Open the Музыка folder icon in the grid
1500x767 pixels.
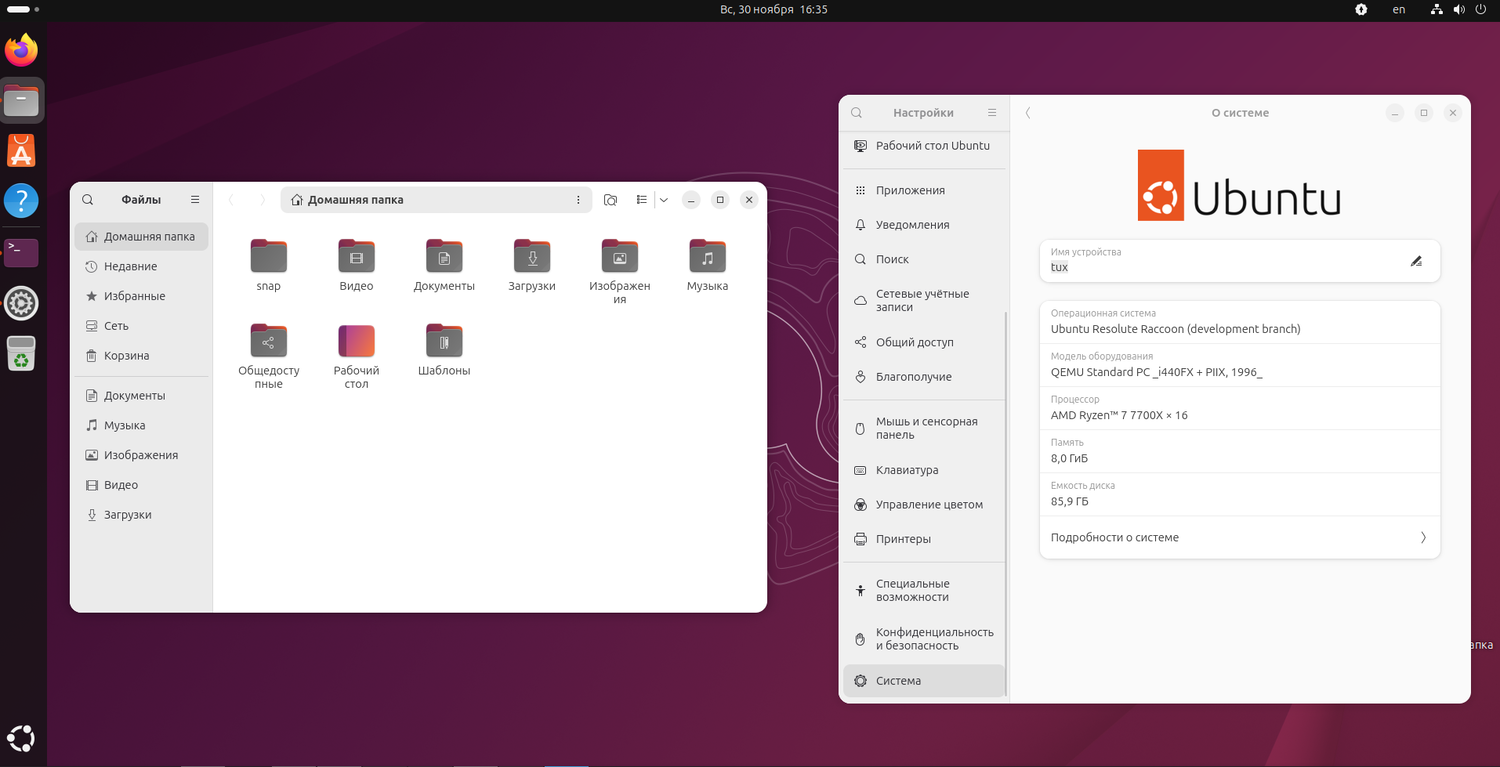[708, 256]
